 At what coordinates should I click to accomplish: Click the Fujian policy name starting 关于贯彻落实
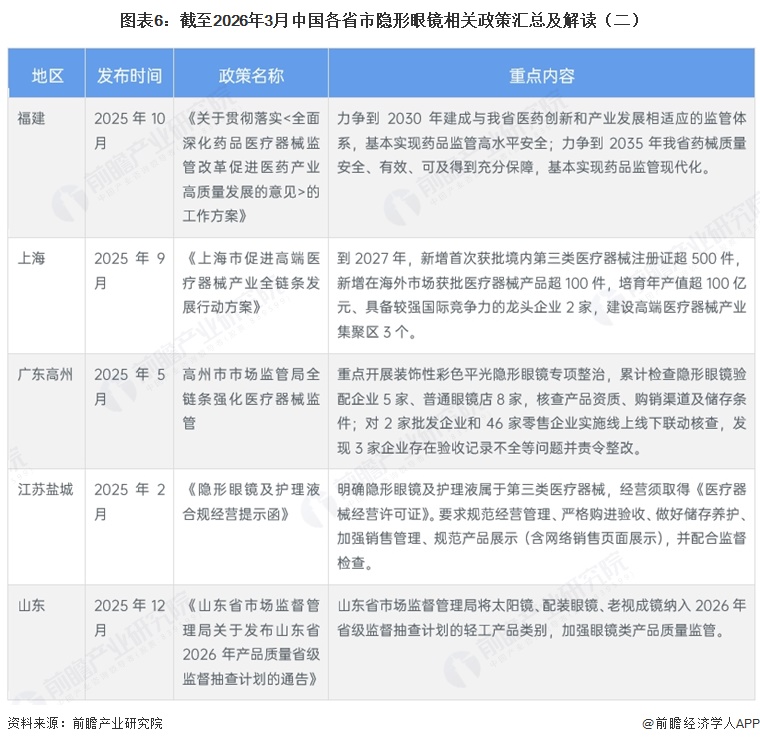tap(251, 167)
